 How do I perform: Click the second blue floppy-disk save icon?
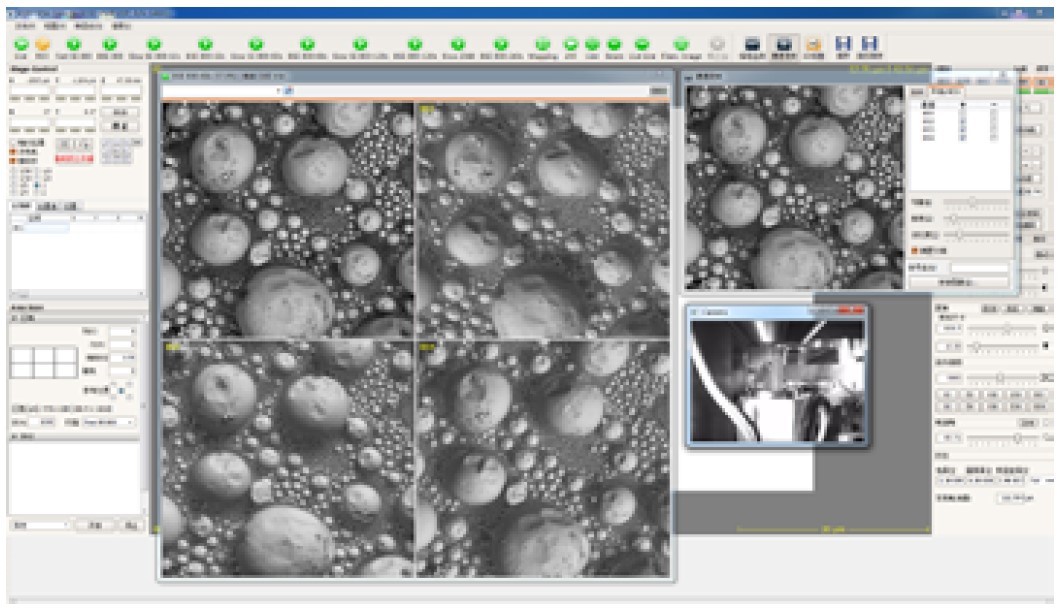(869, 45)
